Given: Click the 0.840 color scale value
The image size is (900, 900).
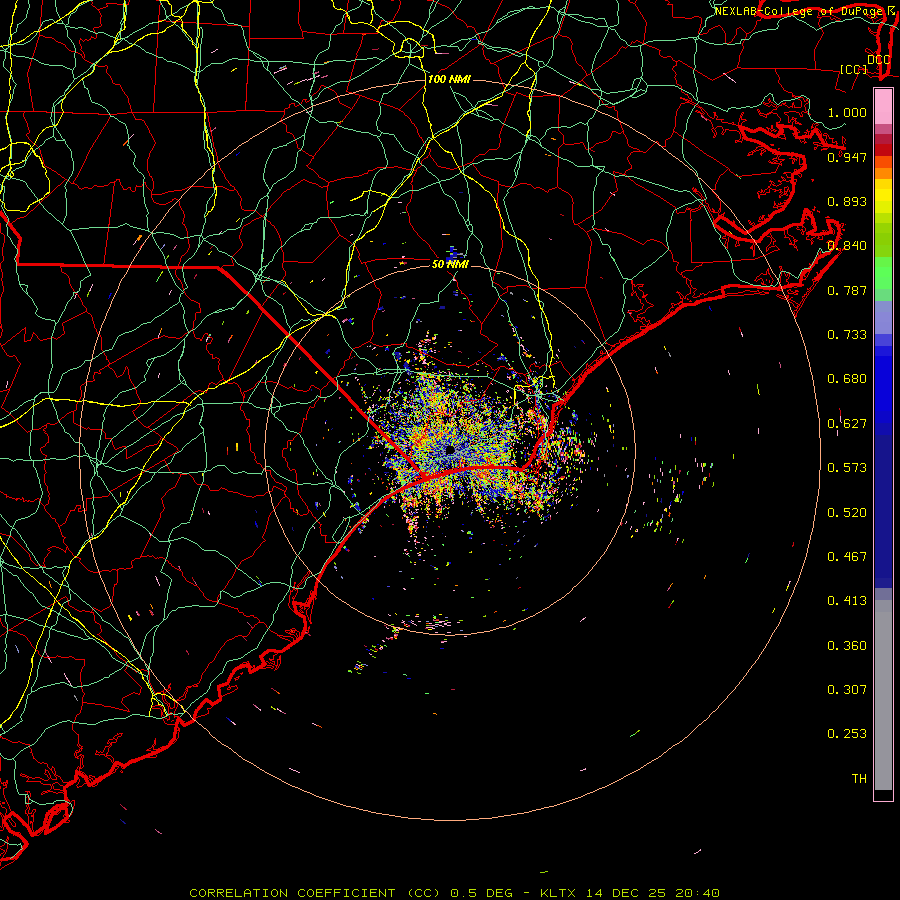Looking at the screenshot, I should [x=847, y=246].
